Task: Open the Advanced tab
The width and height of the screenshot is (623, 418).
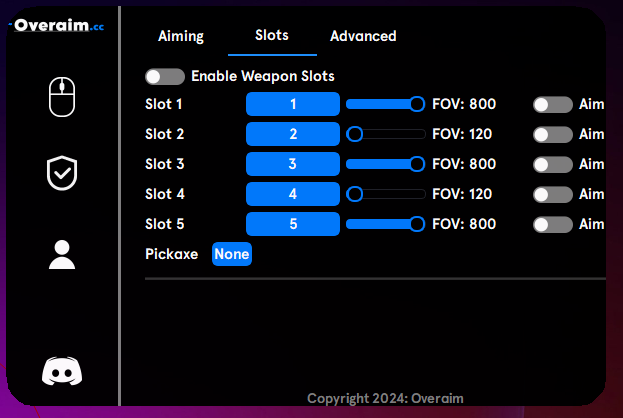Action: [363, 36]
